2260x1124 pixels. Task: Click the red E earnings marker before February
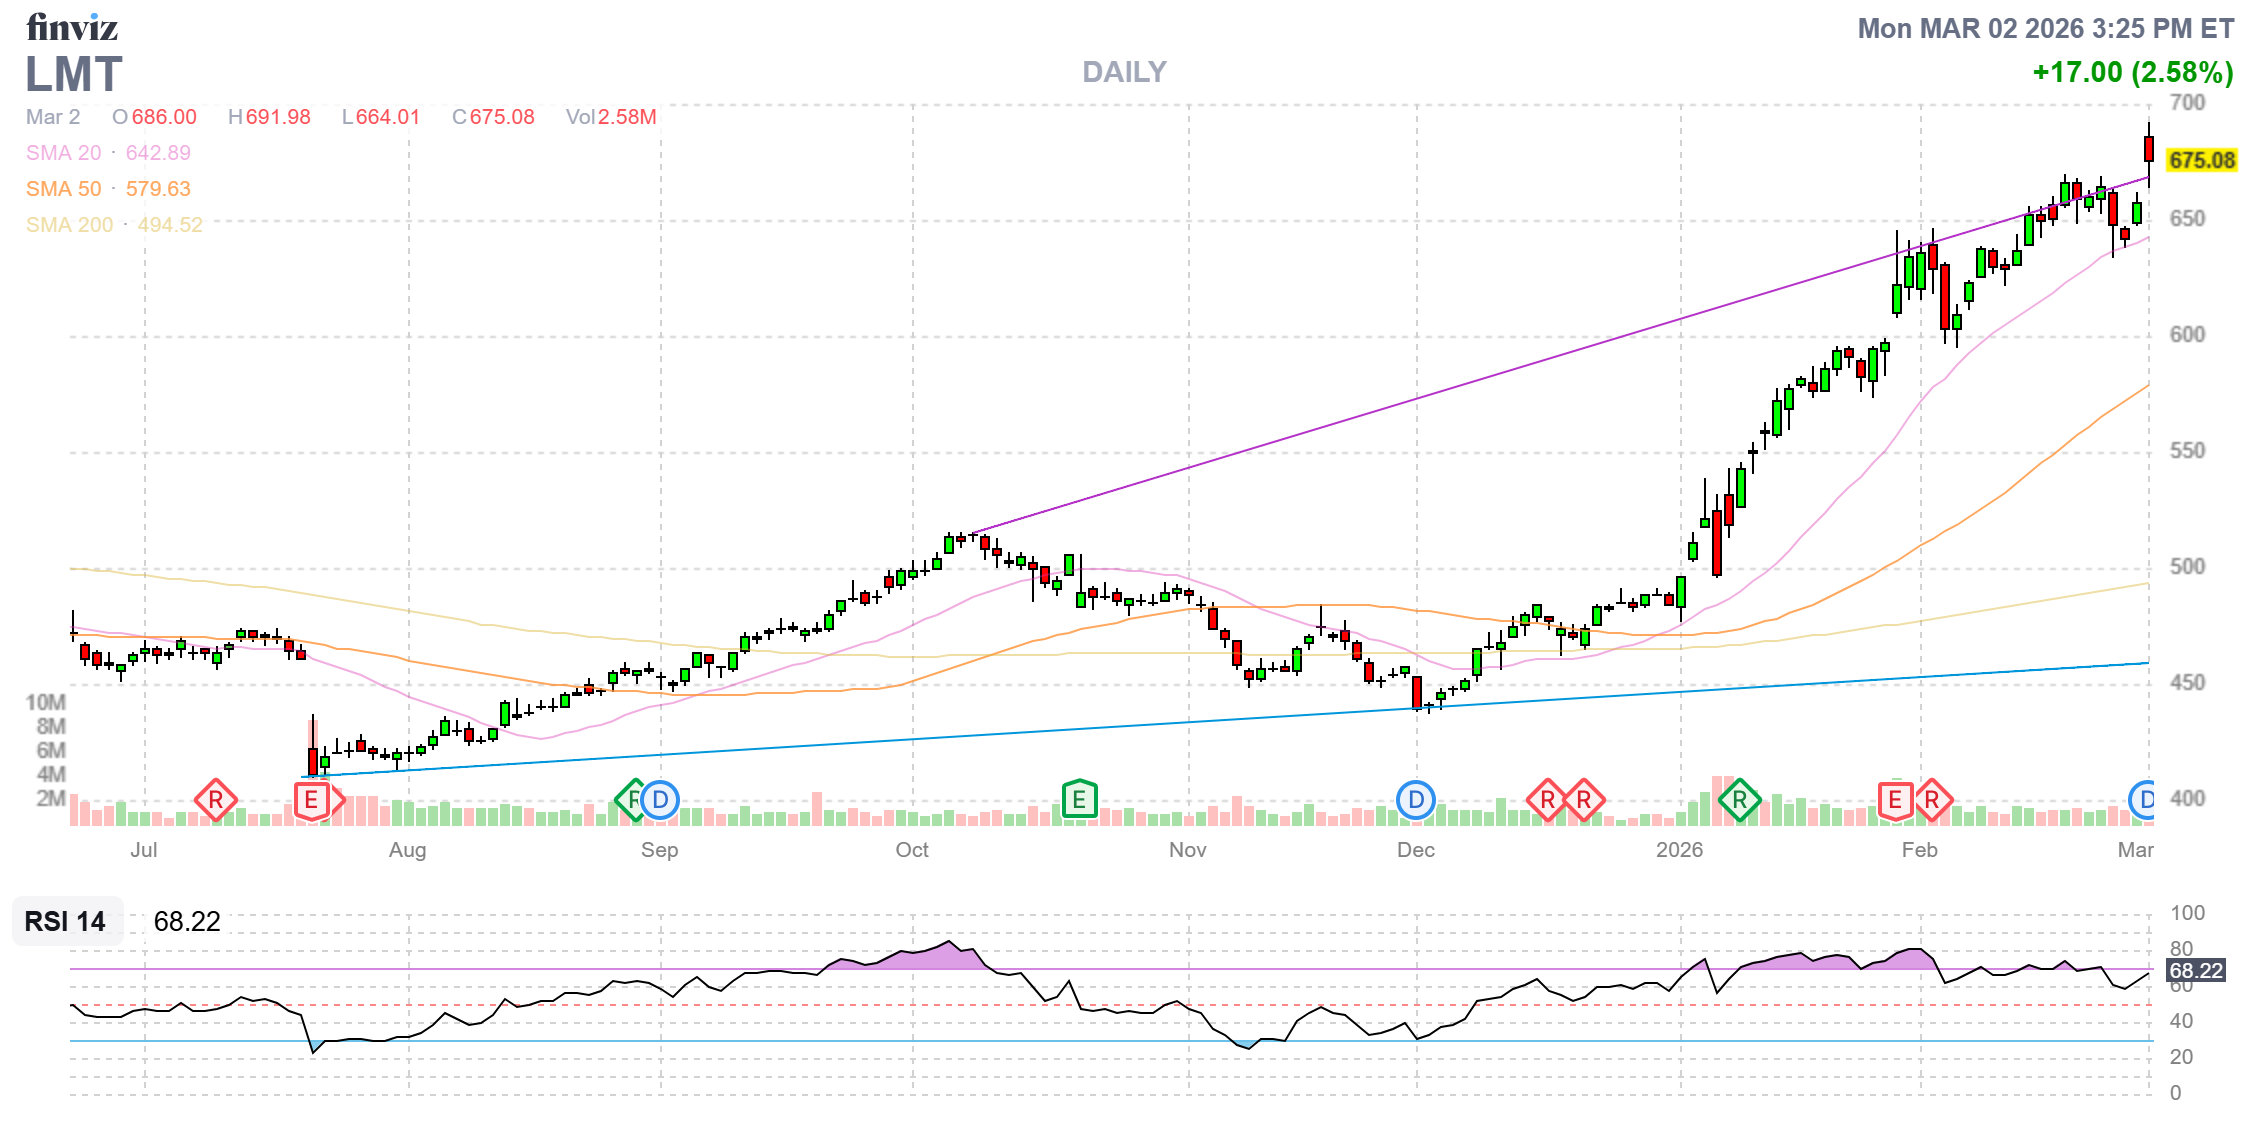coord(1895,800)
